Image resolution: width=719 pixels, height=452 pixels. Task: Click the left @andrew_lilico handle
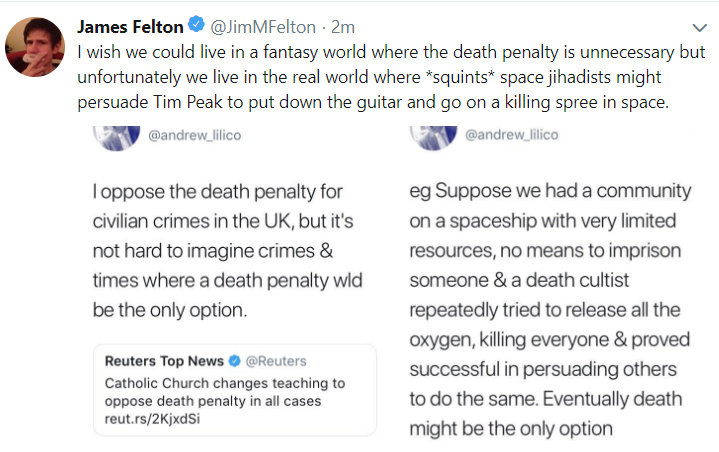coord(194,135)
